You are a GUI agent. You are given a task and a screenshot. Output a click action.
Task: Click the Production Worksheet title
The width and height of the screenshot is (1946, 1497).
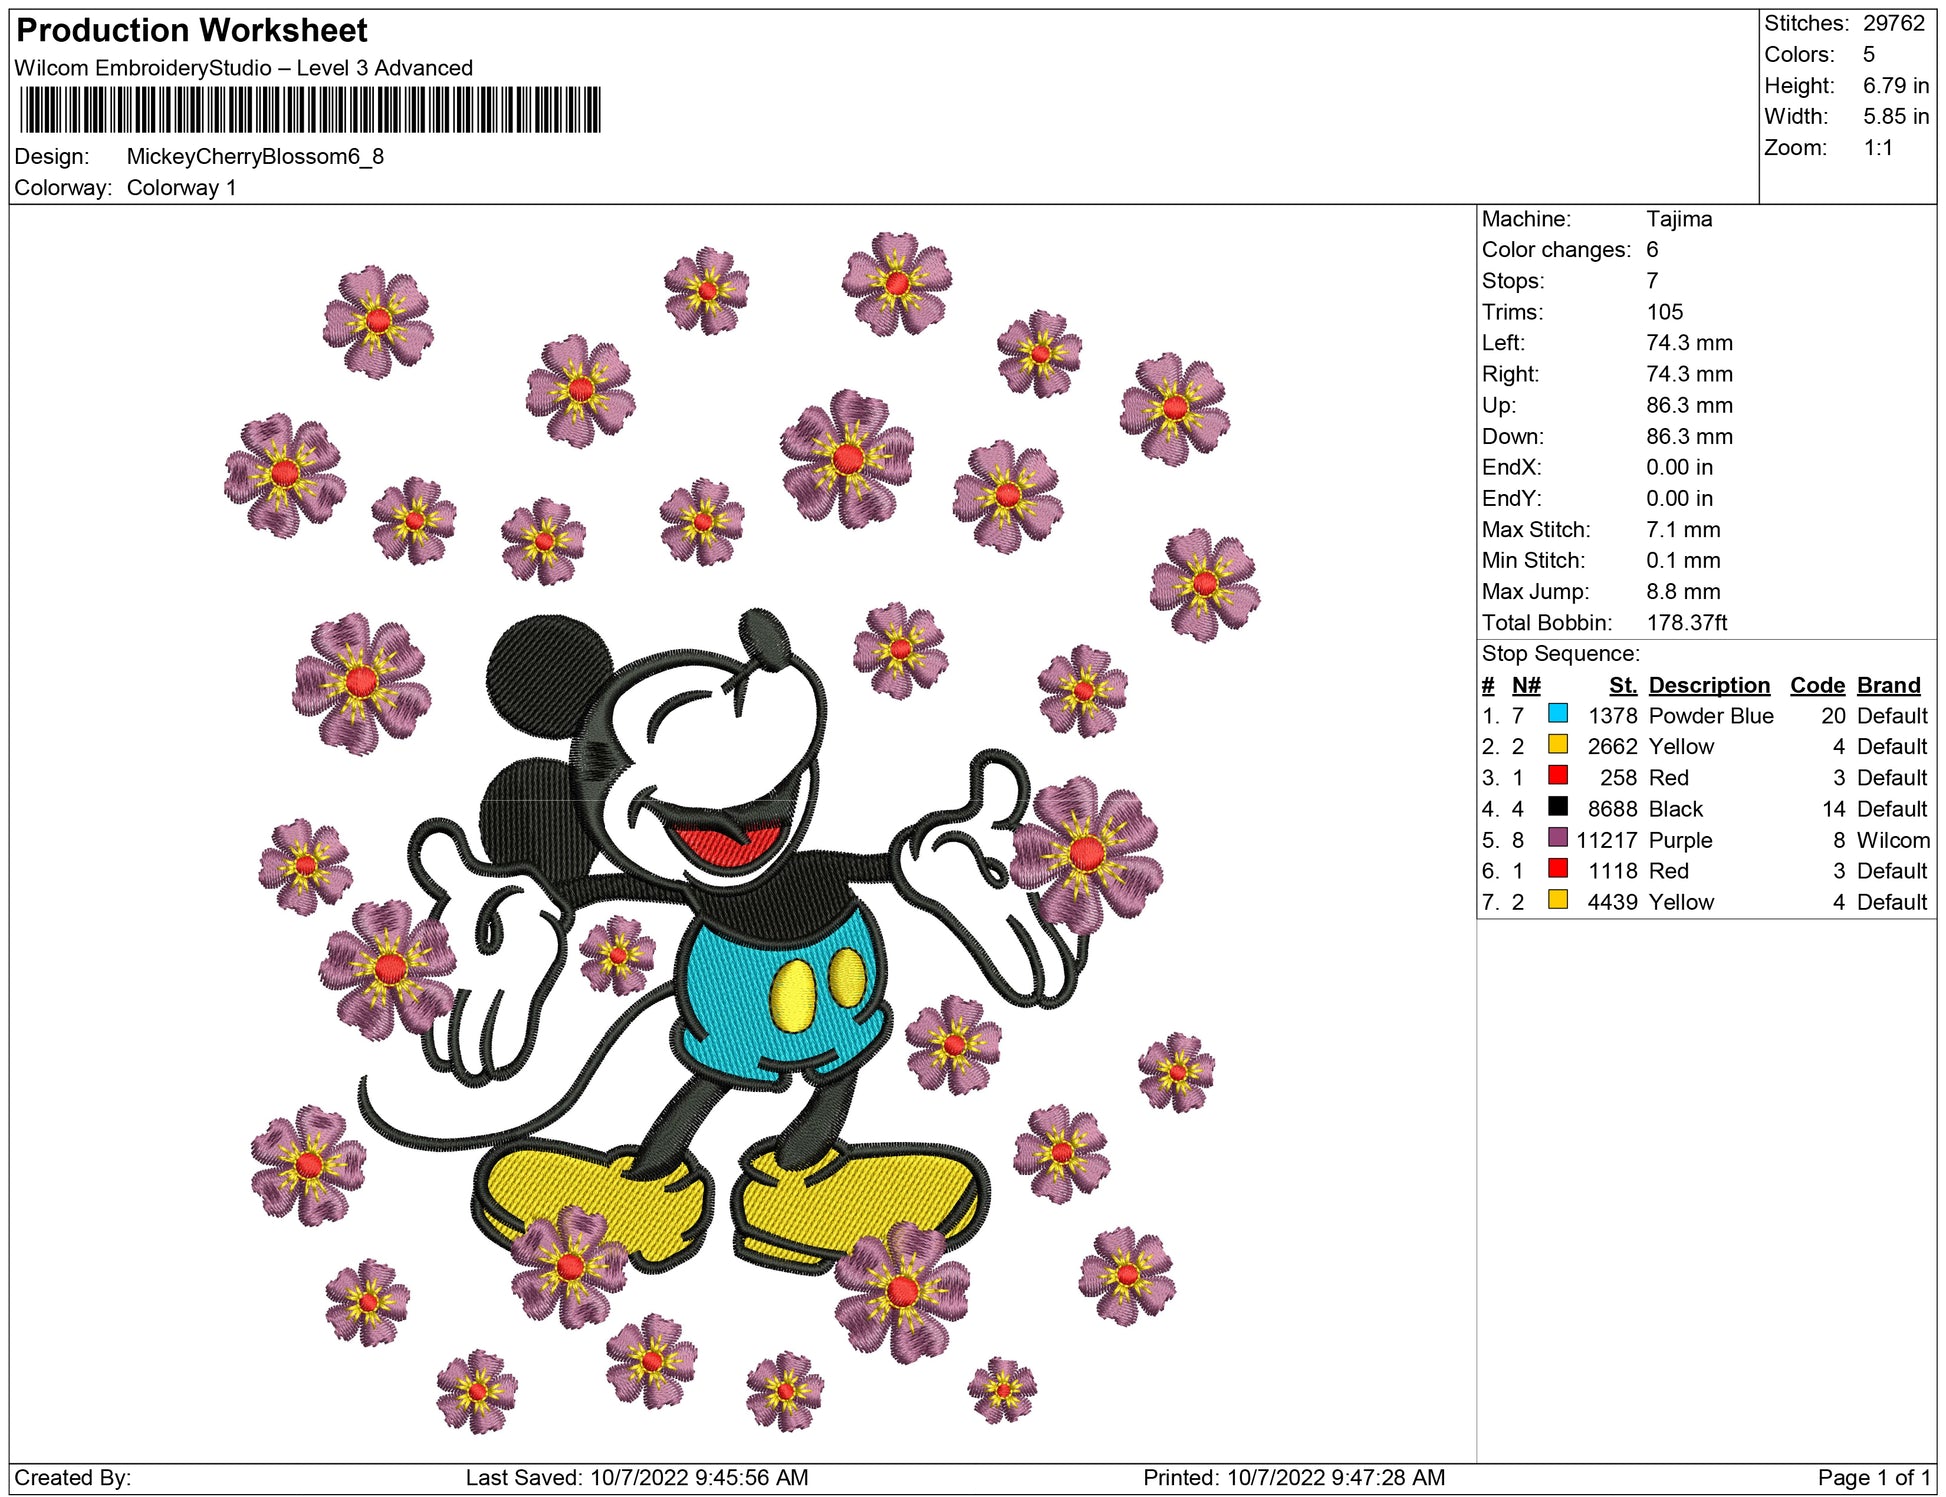pyautogui.click(x=192, y=31)
